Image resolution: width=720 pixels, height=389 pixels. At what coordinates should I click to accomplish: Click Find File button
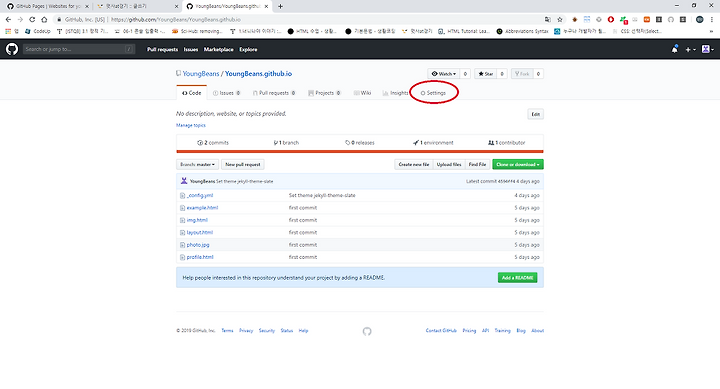[478, 164]
